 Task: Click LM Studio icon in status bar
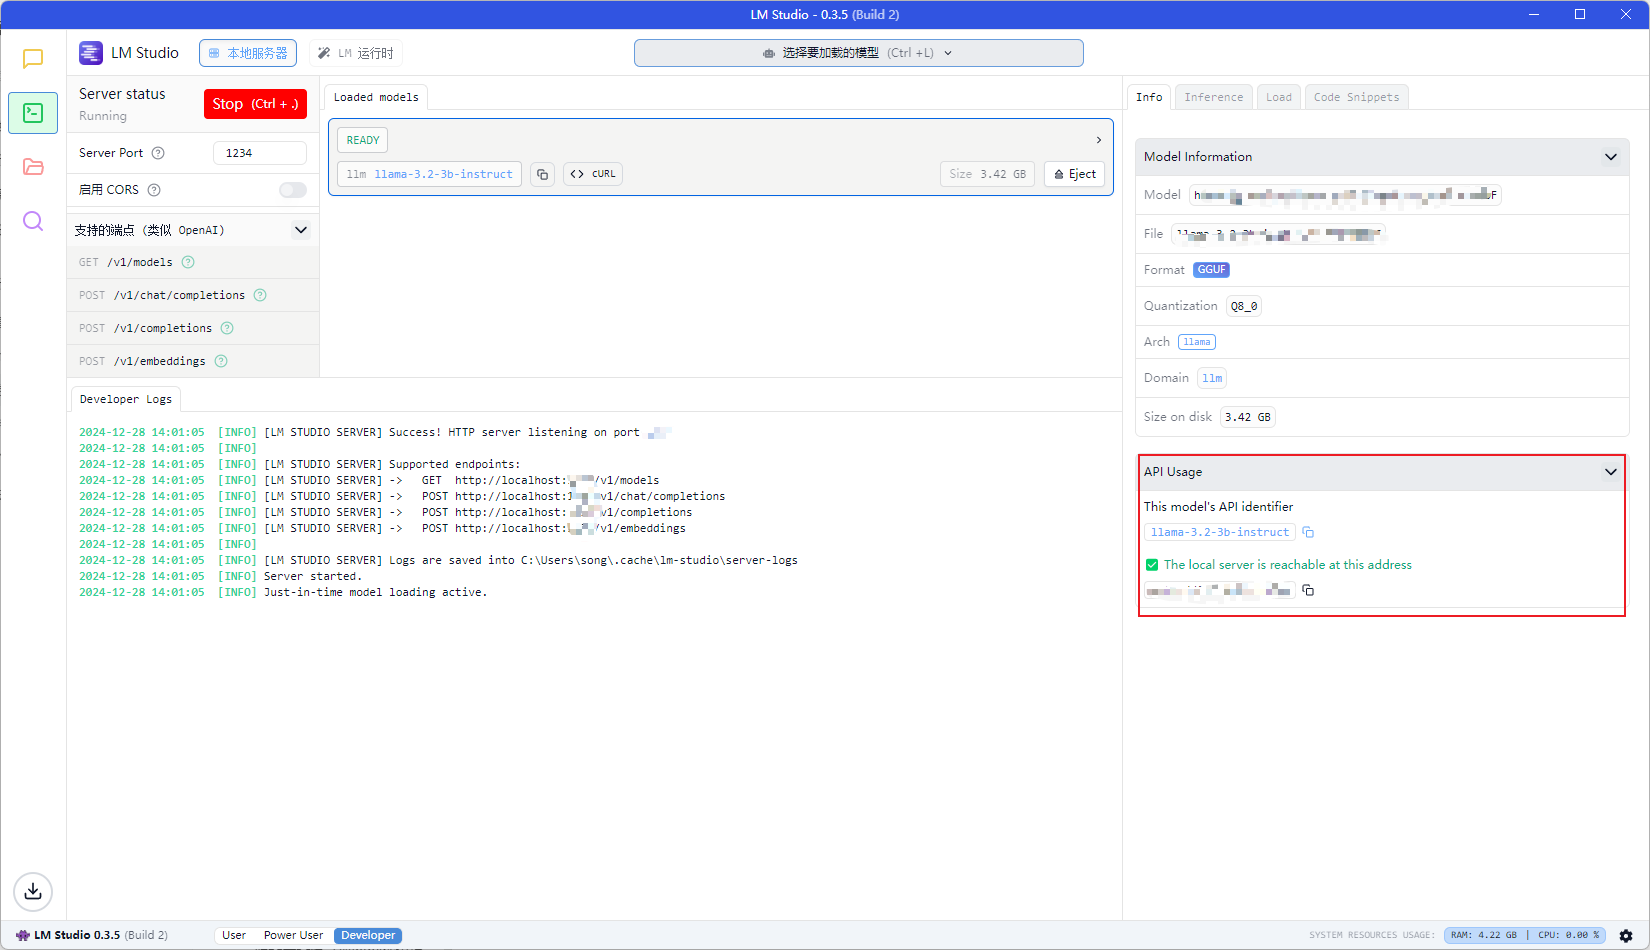click(x=23, y=935)
